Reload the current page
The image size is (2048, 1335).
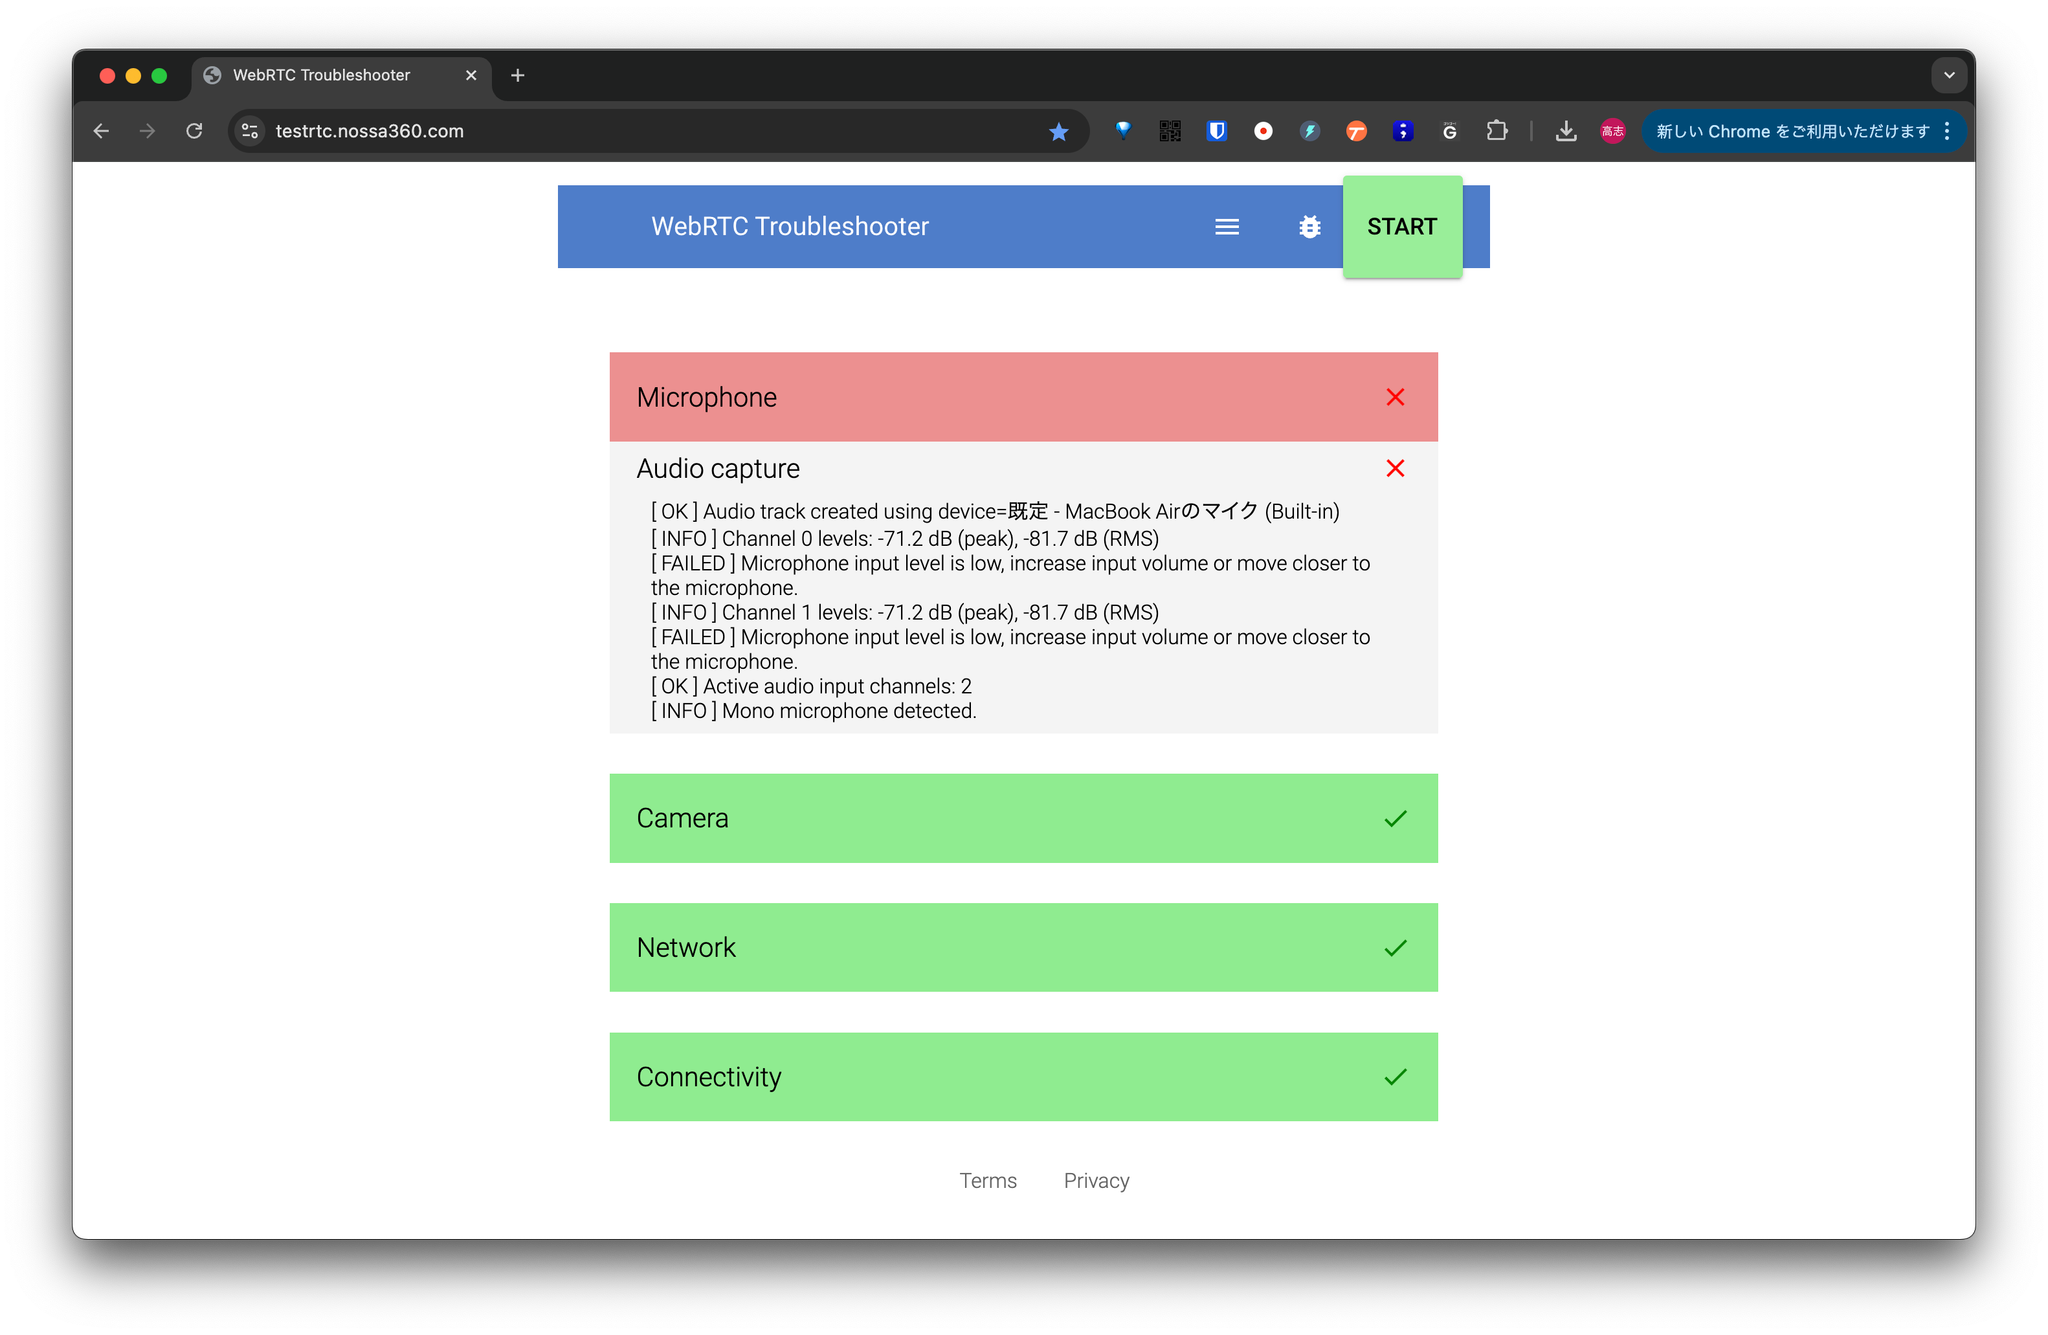pos(194,131)
